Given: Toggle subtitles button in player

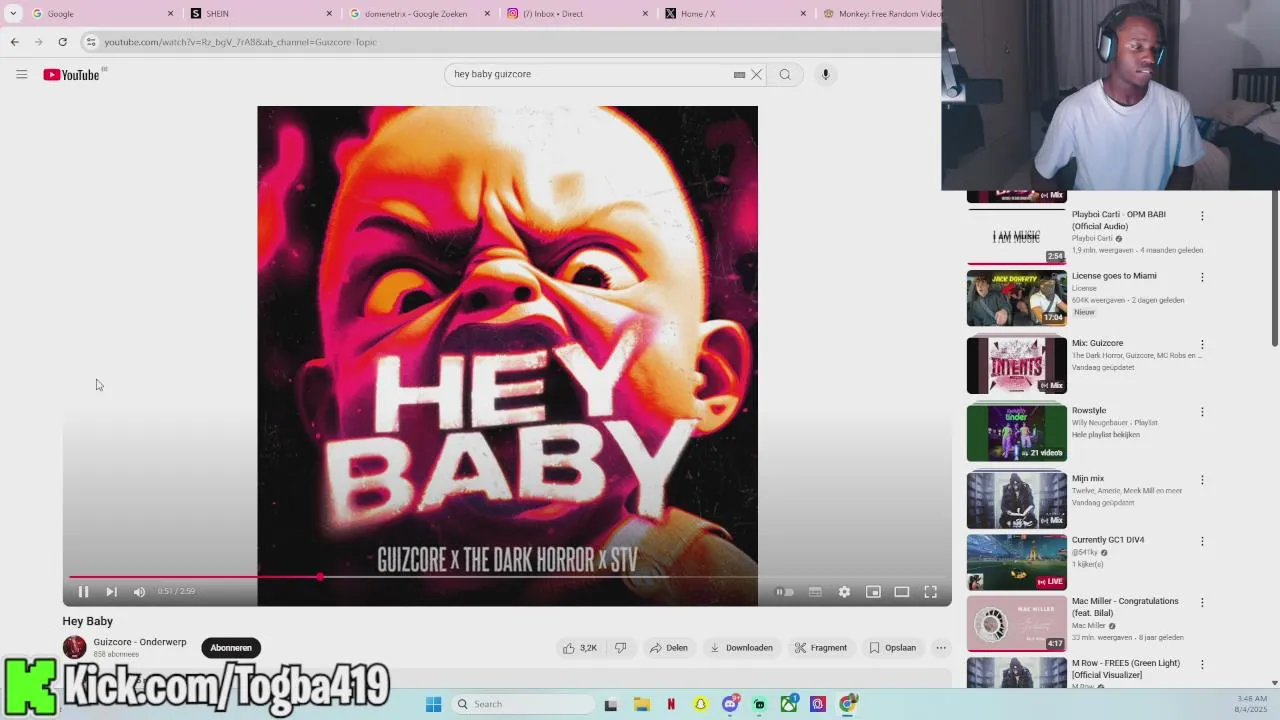Looking at the screenshot, I should point(815,592).
